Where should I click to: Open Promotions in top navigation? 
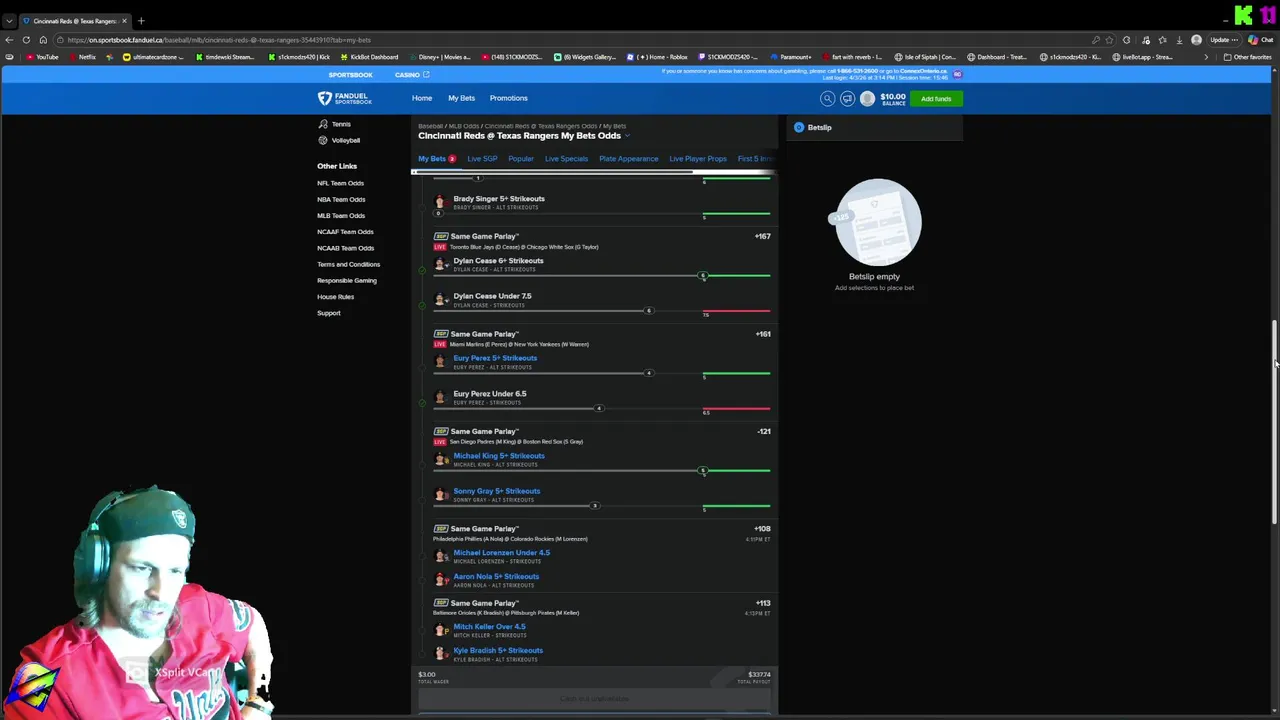point(508,98)
